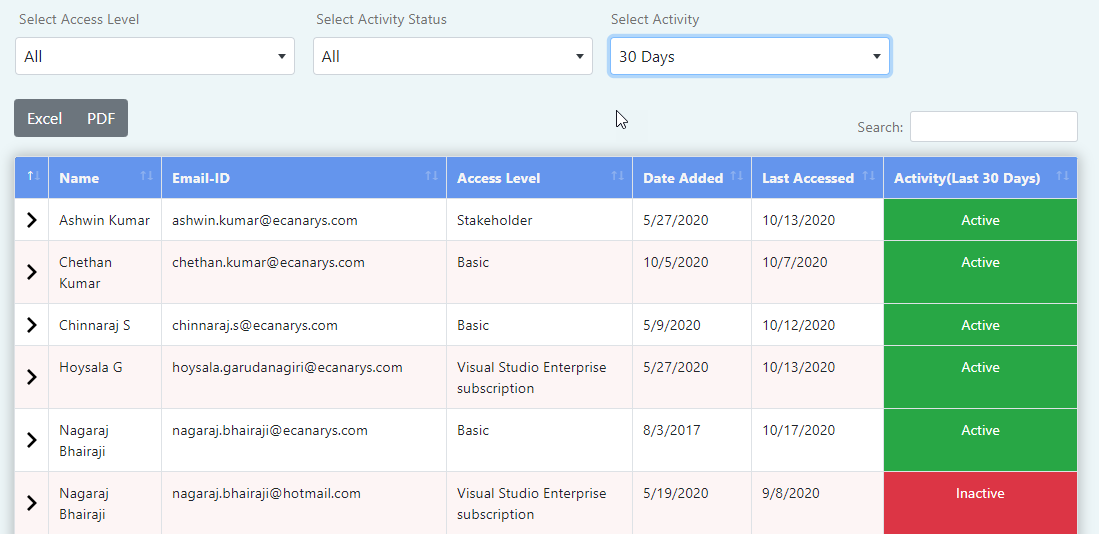Click first column sort arrows icon
The width and height of the screenshot is (1099, 534).
pos(34,176)
